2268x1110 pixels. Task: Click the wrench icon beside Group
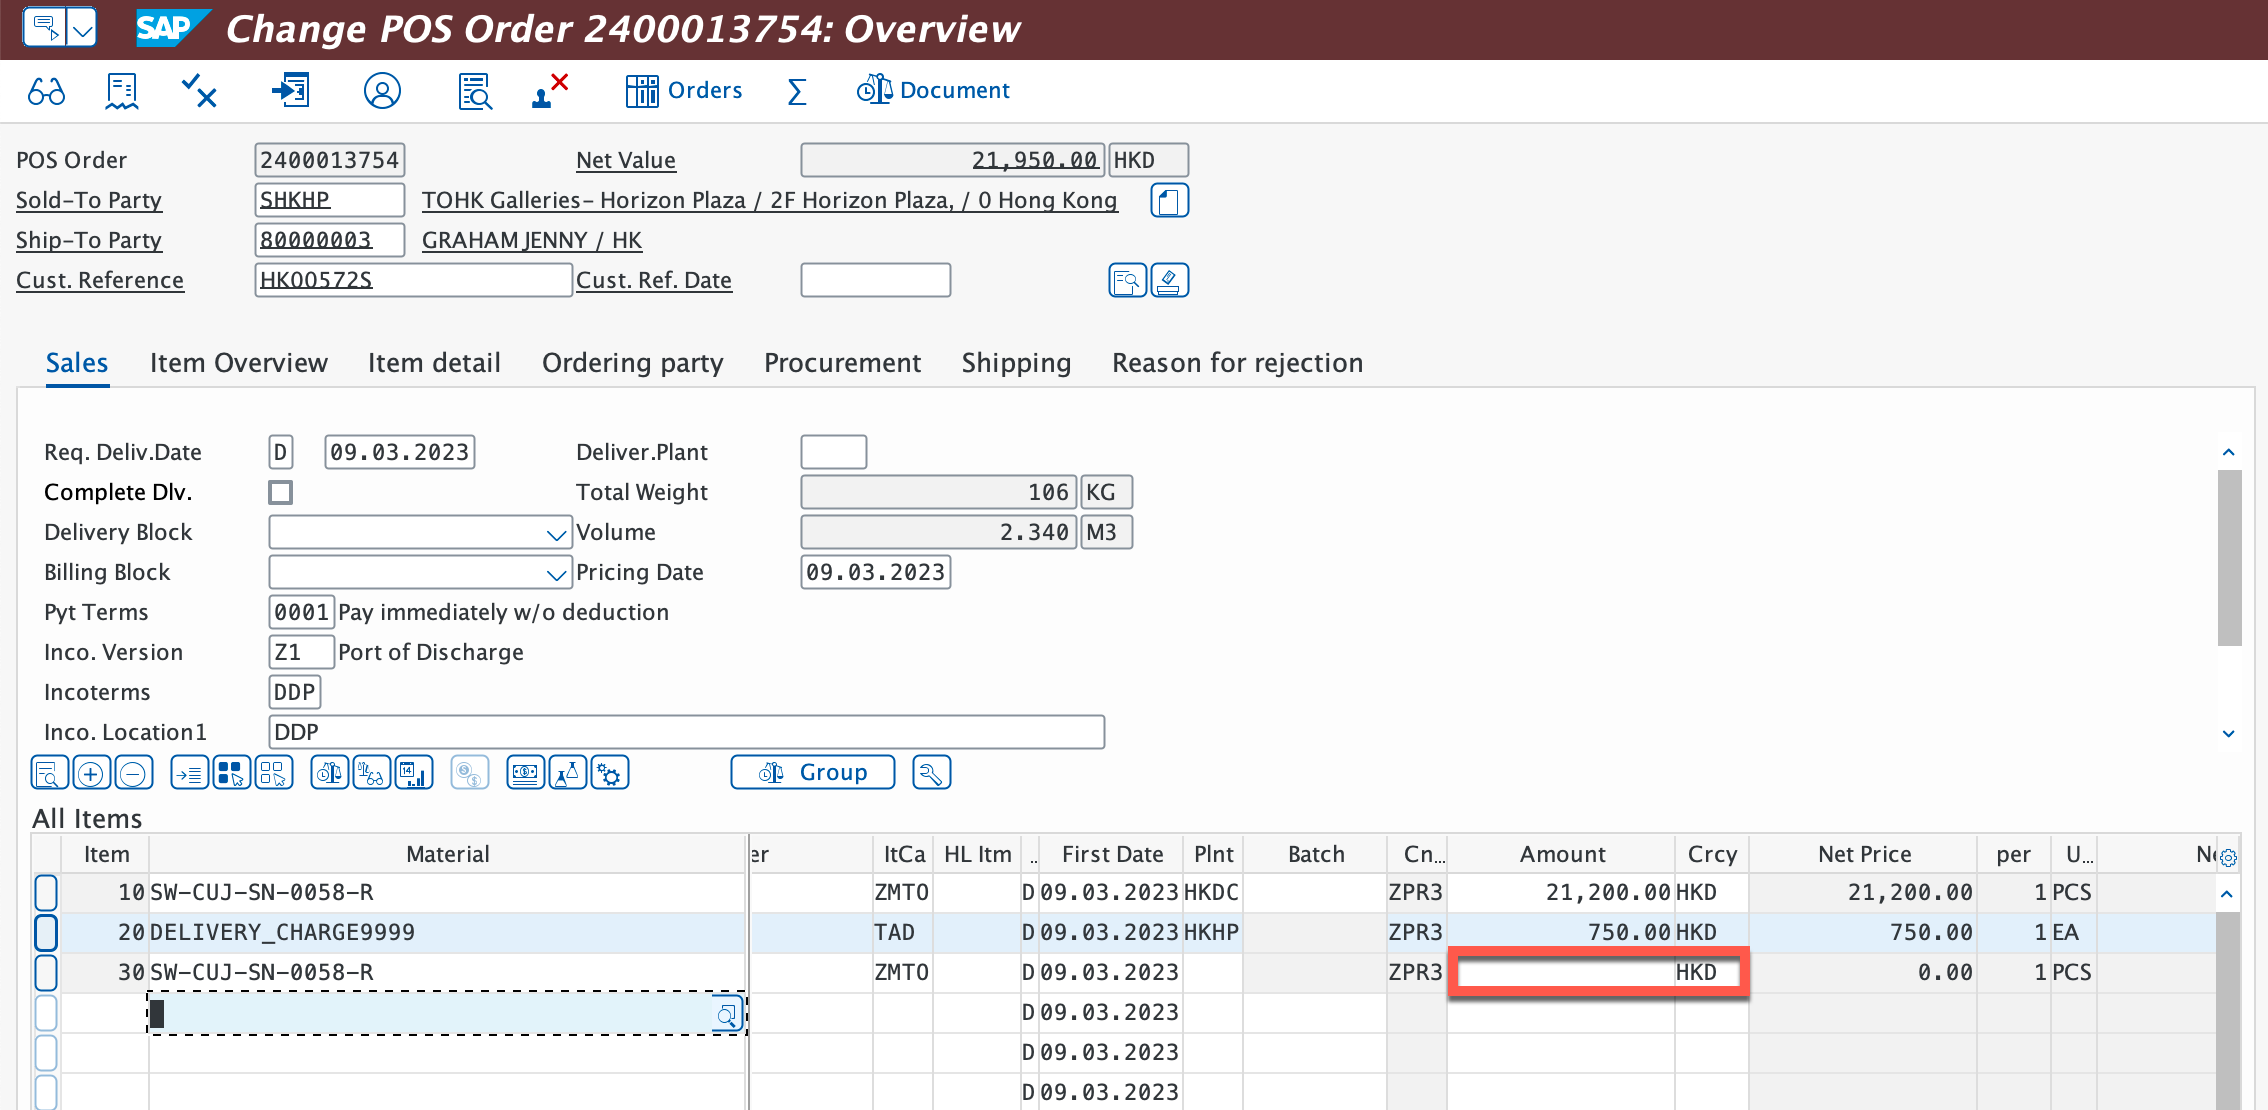[931, 773]
